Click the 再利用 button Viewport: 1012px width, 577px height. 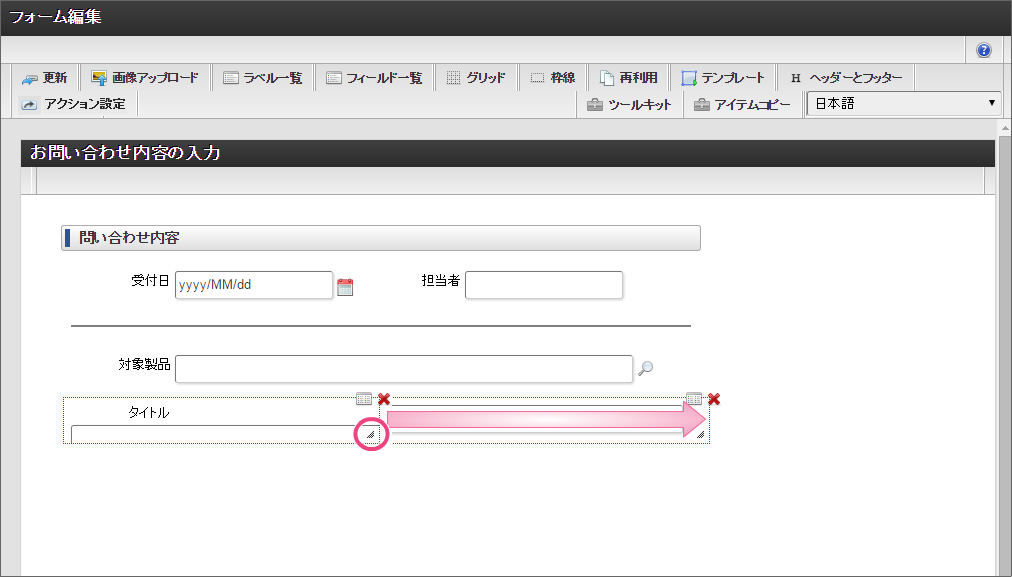click(x=629, y=78)
